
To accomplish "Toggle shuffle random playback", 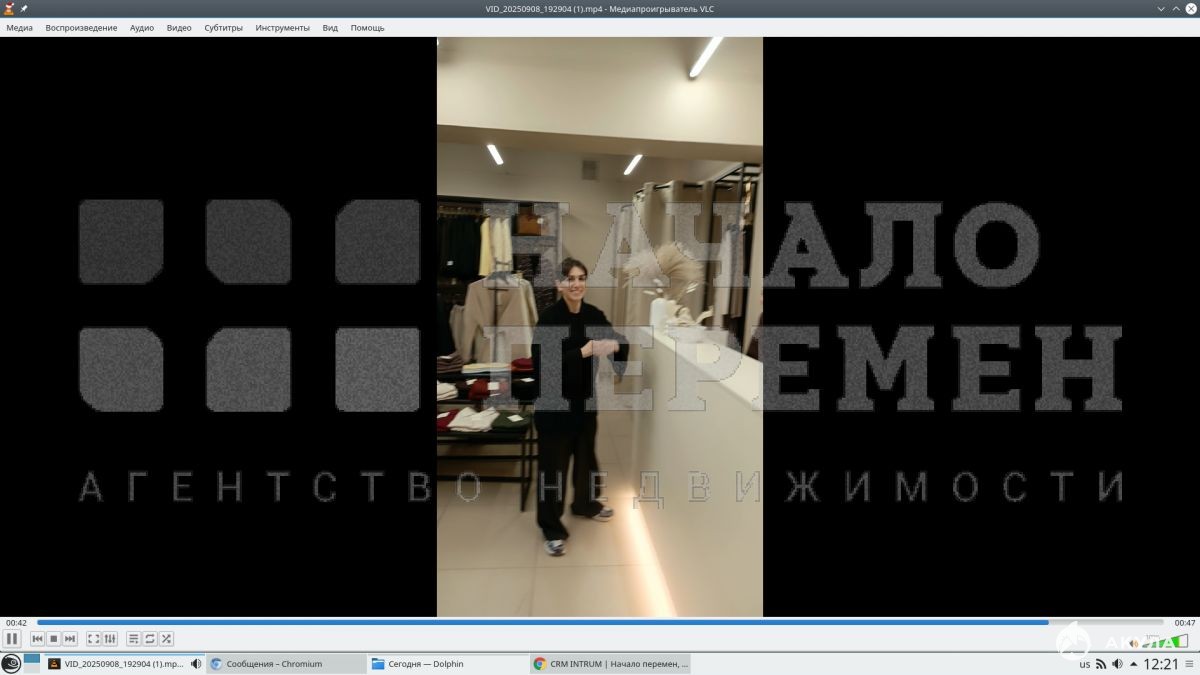I will tap(166, 639).
